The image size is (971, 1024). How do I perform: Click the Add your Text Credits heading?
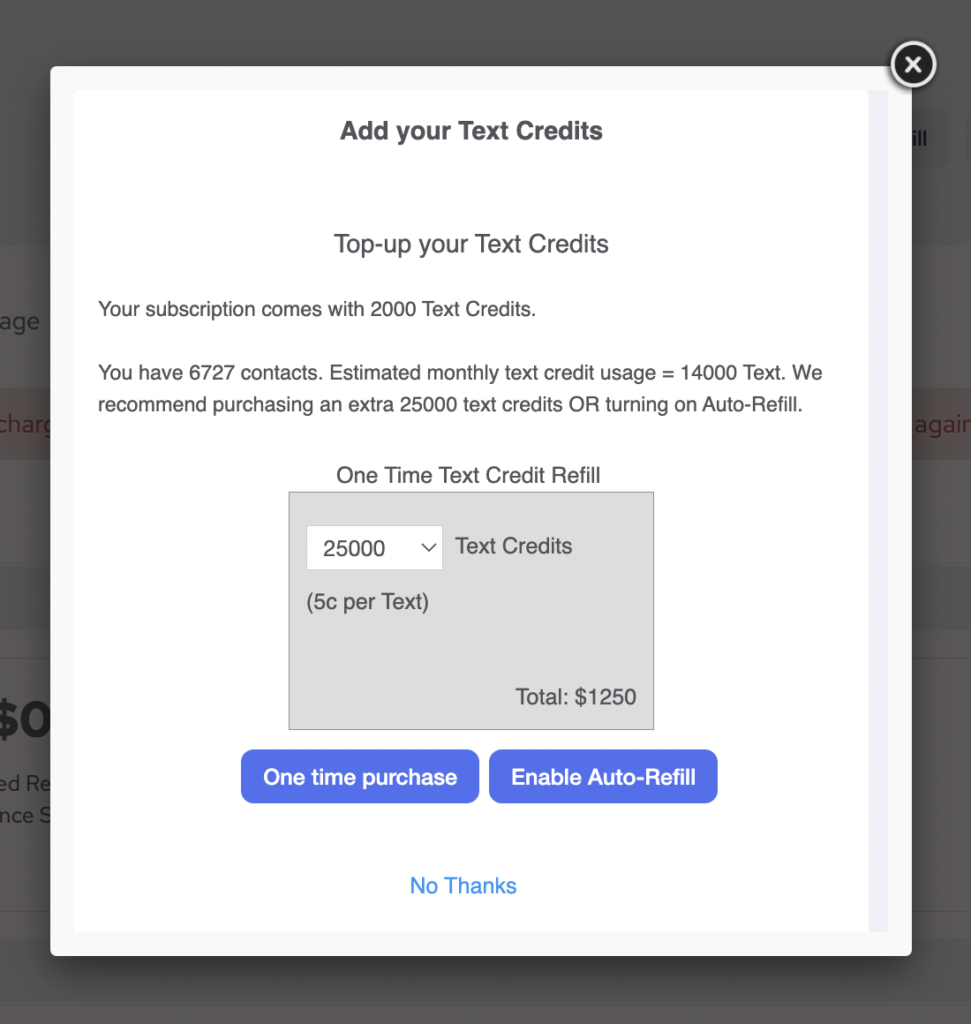tap(471, 131)
